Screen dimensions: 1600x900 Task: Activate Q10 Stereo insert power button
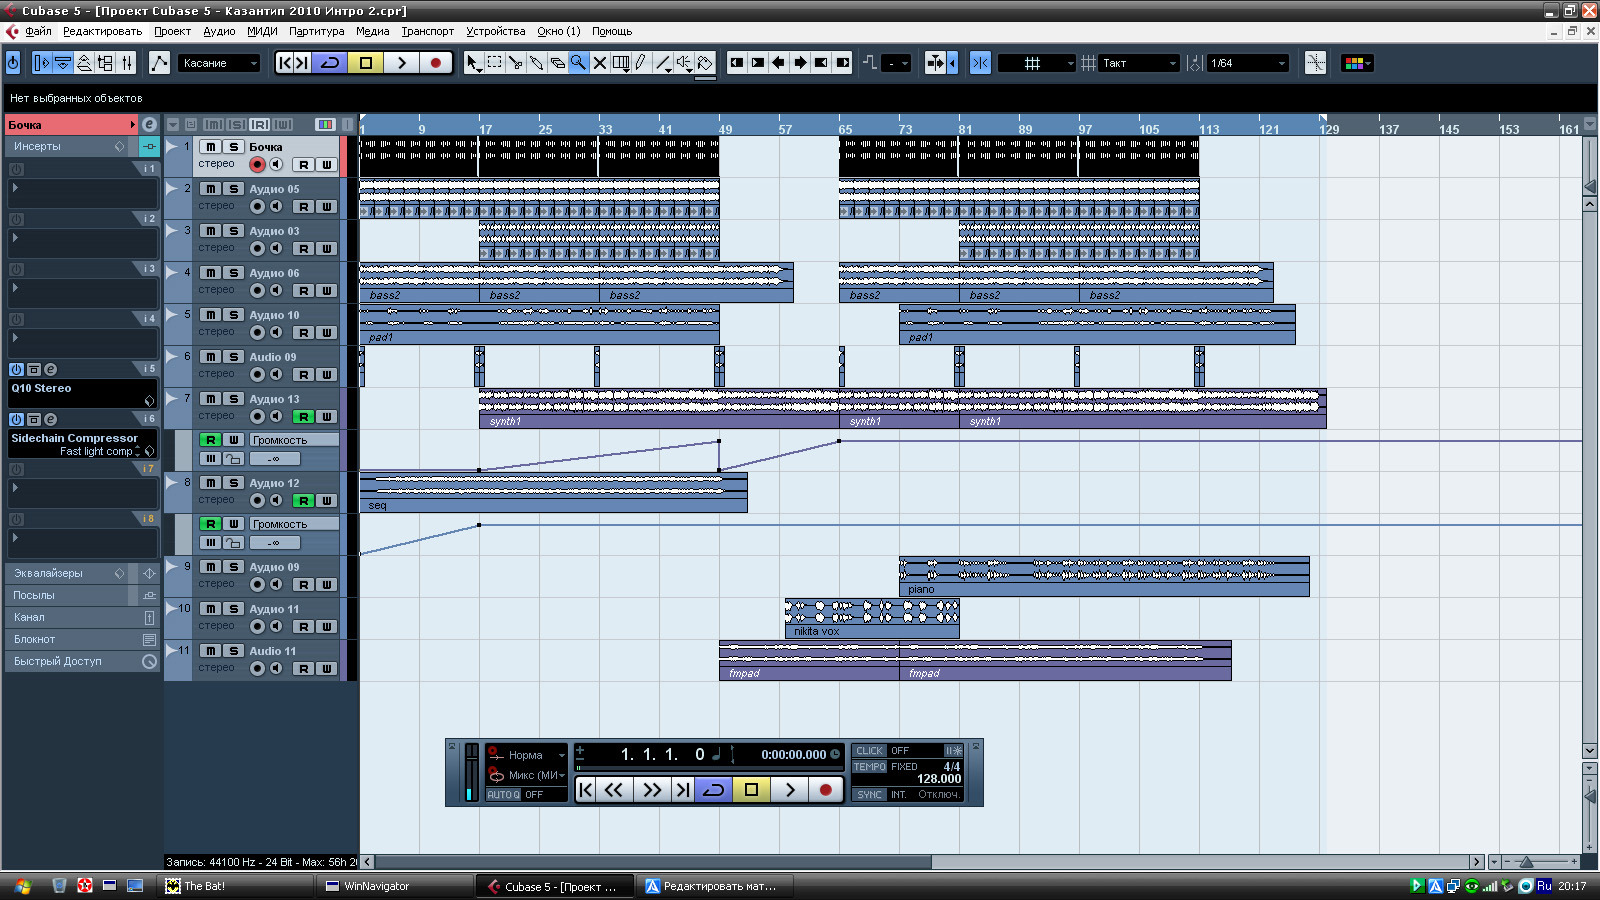16,369
